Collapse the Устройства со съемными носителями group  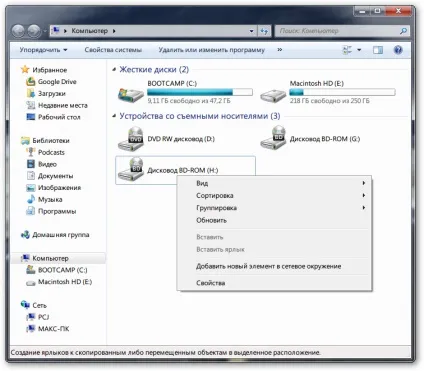[114, 116]
